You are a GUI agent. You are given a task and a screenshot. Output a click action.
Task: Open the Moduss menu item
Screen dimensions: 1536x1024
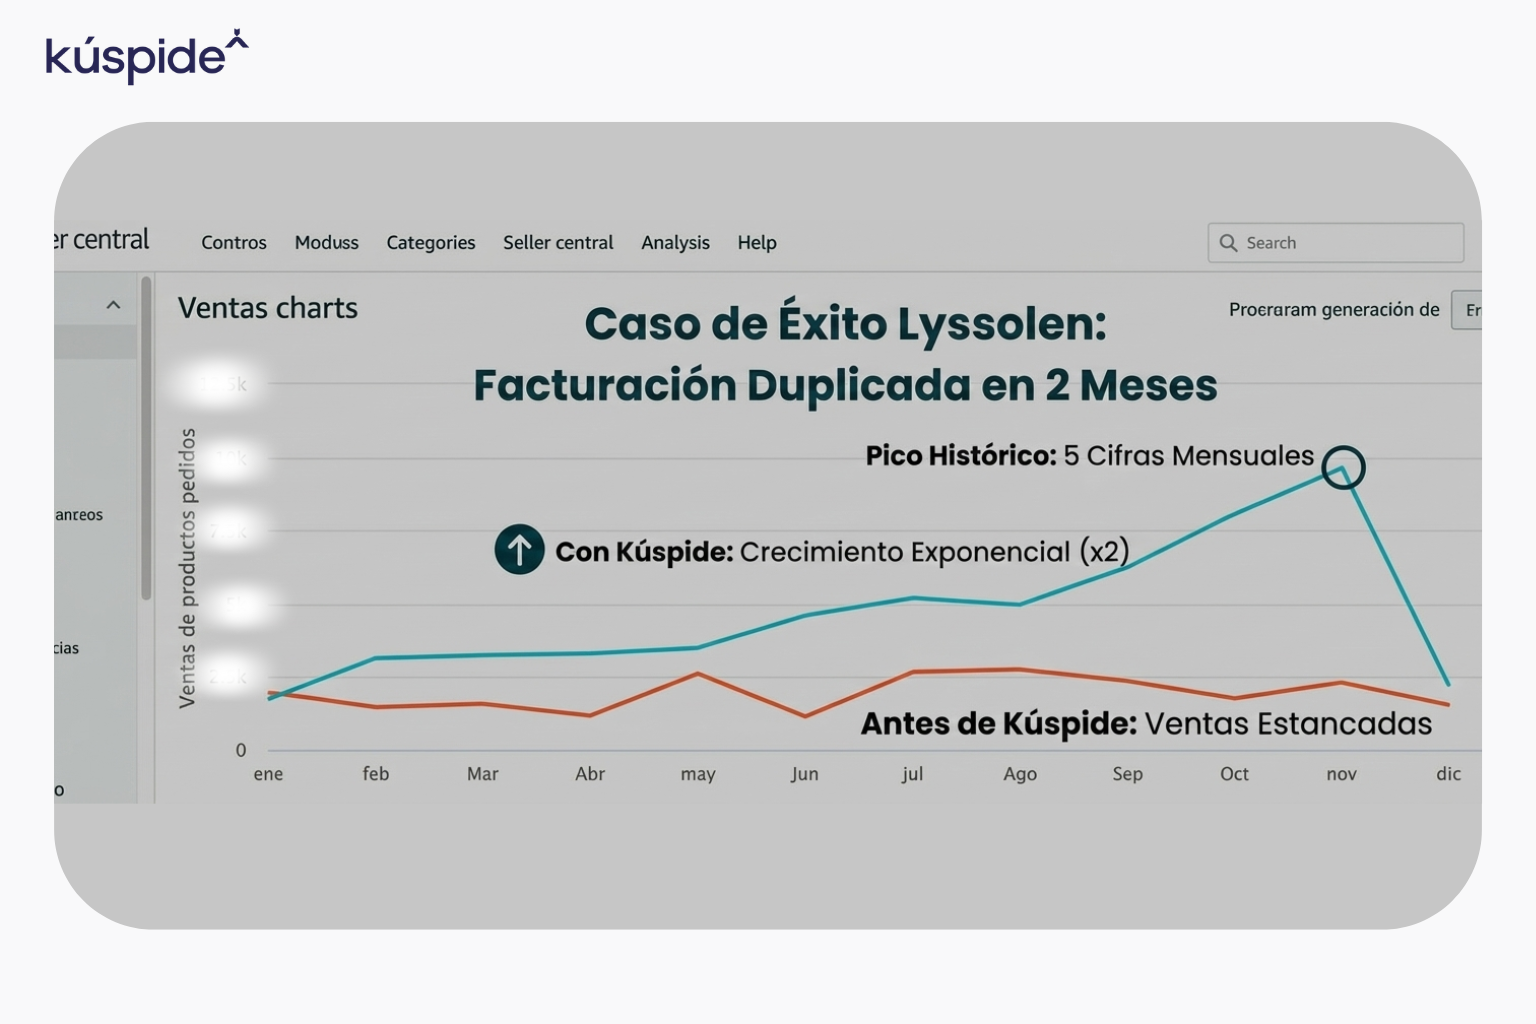[326, 243]
